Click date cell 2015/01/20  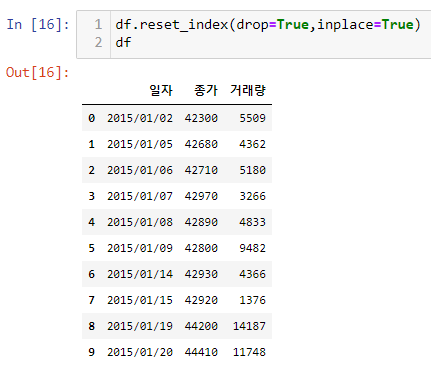[140, 352]
